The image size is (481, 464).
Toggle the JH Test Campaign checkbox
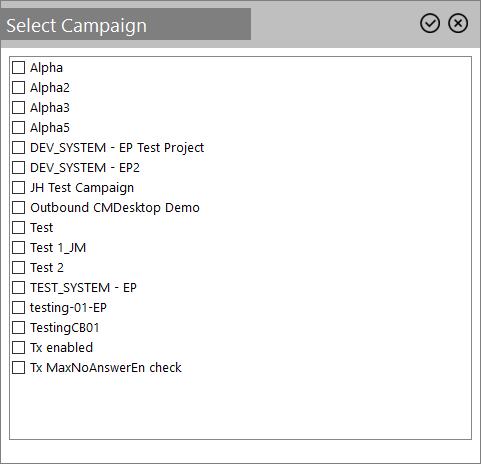[18, 187]
